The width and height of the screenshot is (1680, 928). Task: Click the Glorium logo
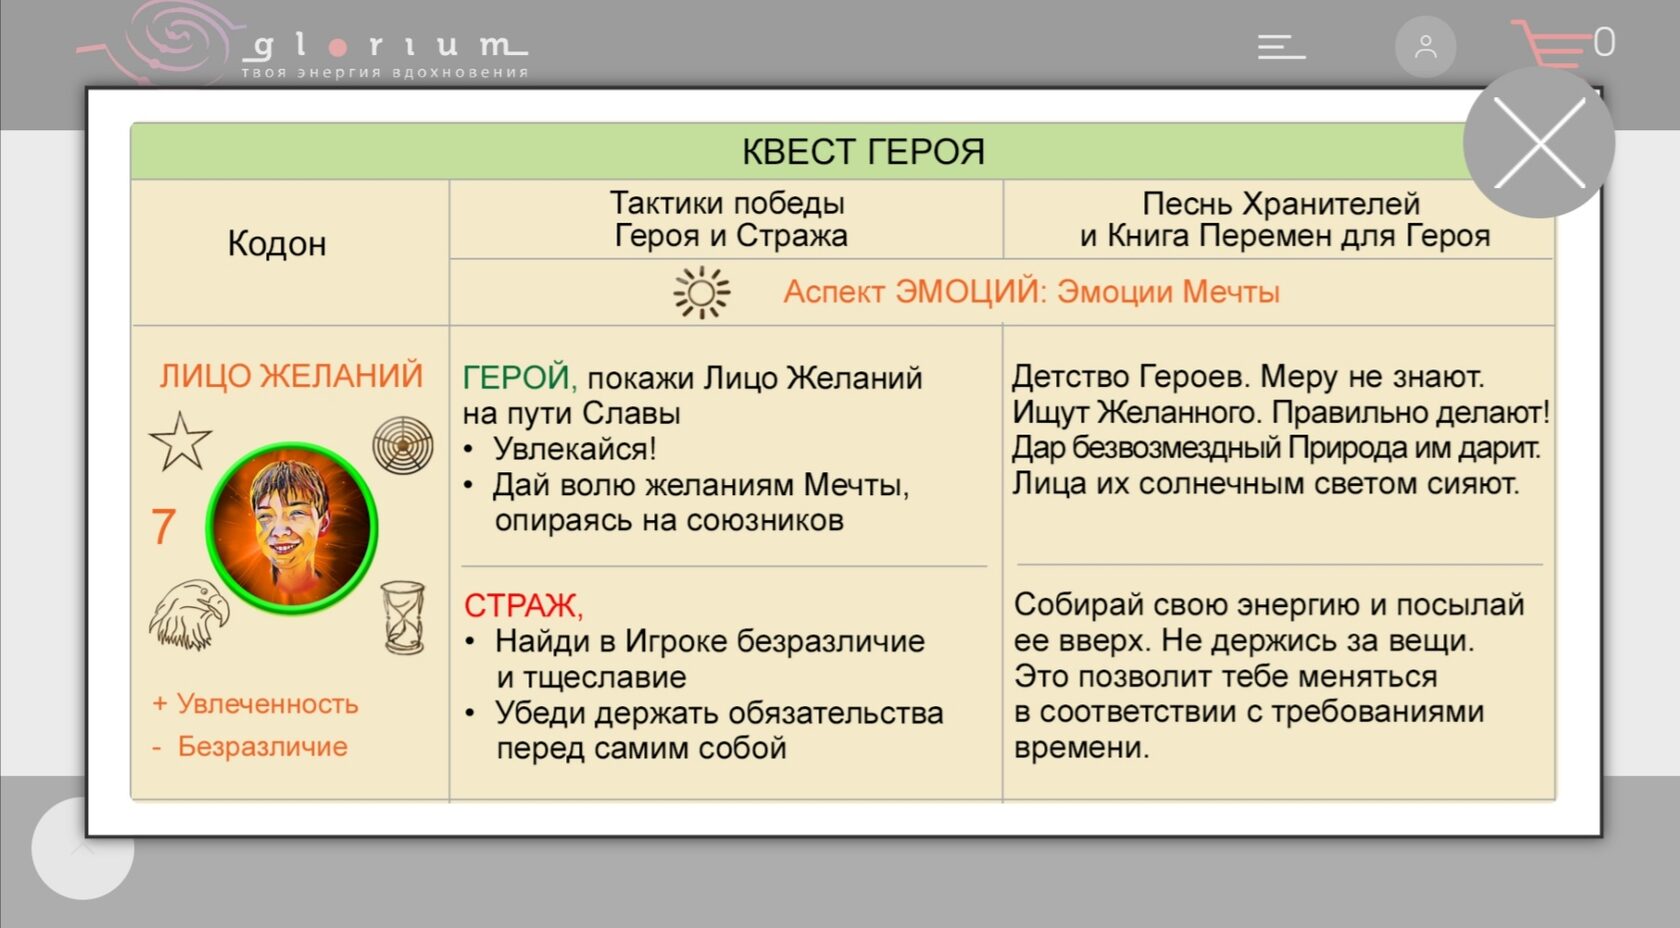click(300, 42)
